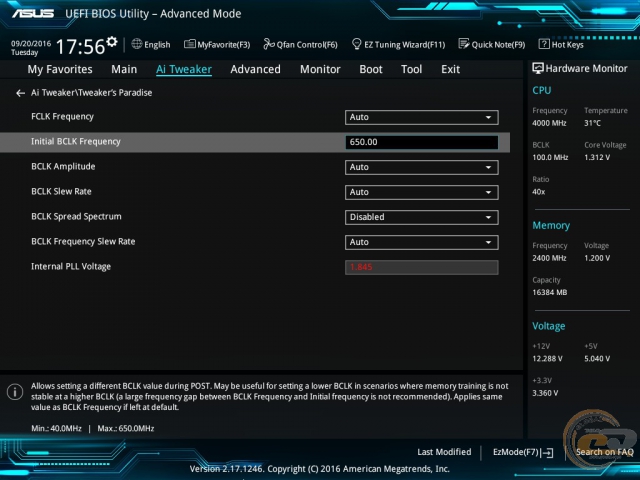Open the BCLK Amplitude dropdown
Screen dimensions: 640x480
421,167
